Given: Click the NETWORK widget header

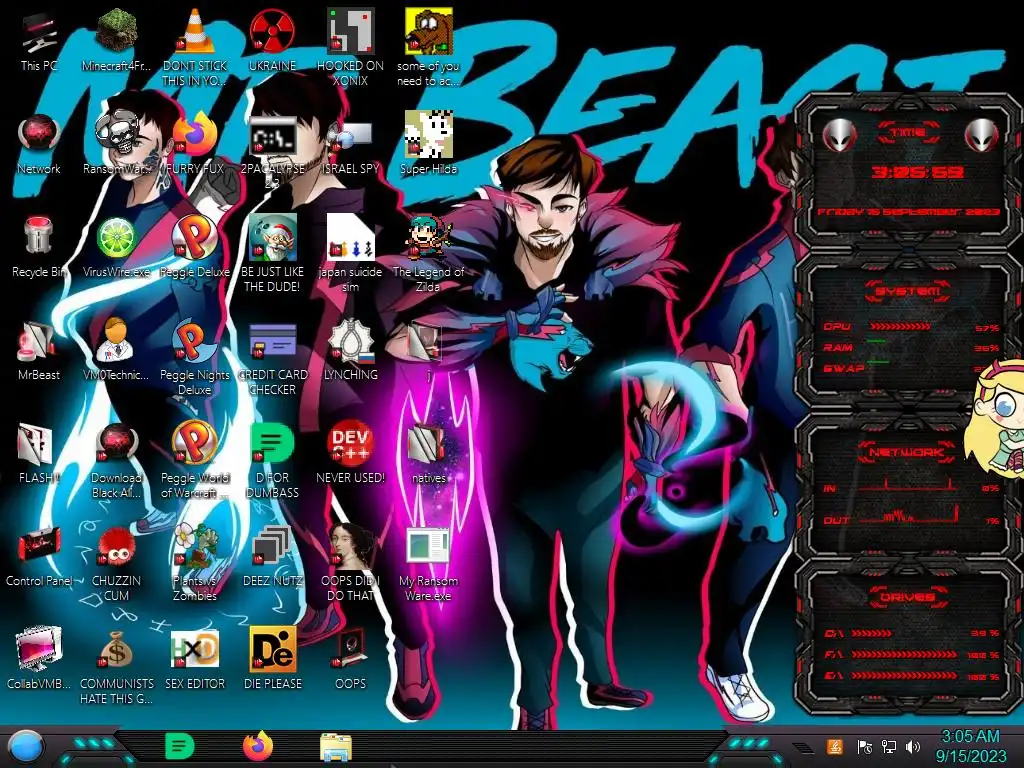Looking at the screenshot, I should coord(907,452).
